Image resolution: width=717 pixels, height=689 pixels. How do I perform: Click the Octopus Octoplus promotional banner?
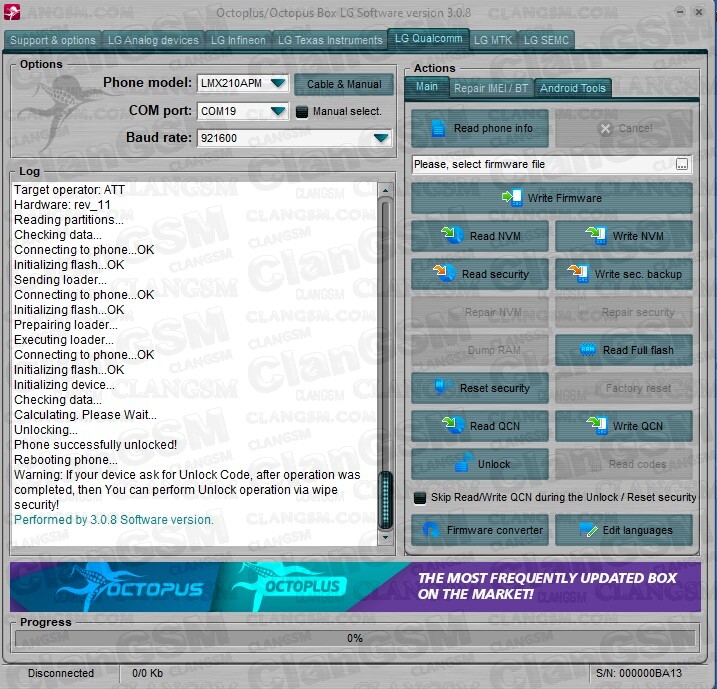click(x=355, y=587)
